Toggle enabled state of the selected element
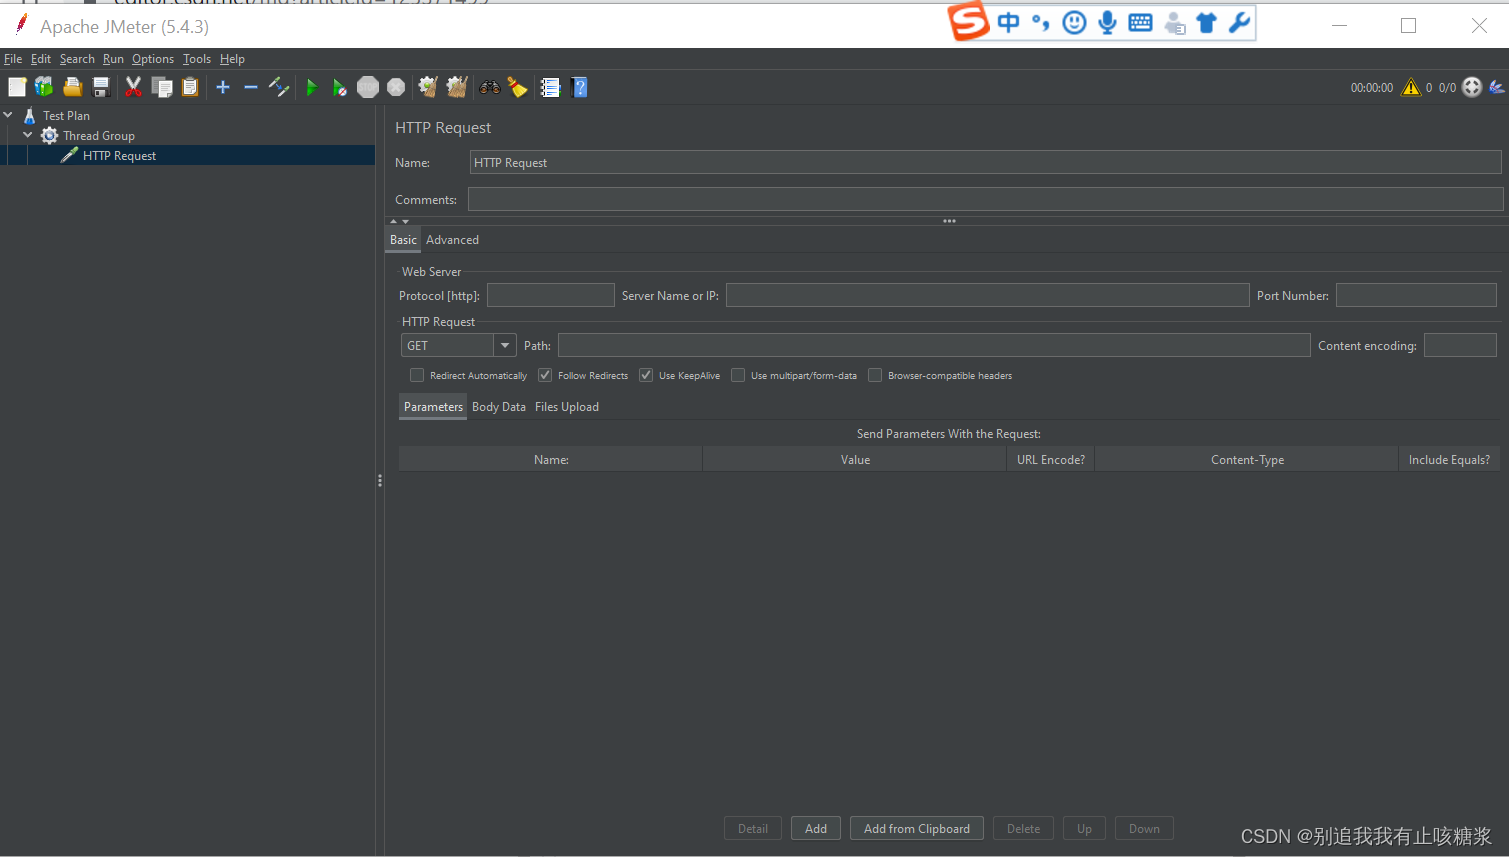This screenshot has height=857, width=1509. pyautogui.click(x=279, y=88)
